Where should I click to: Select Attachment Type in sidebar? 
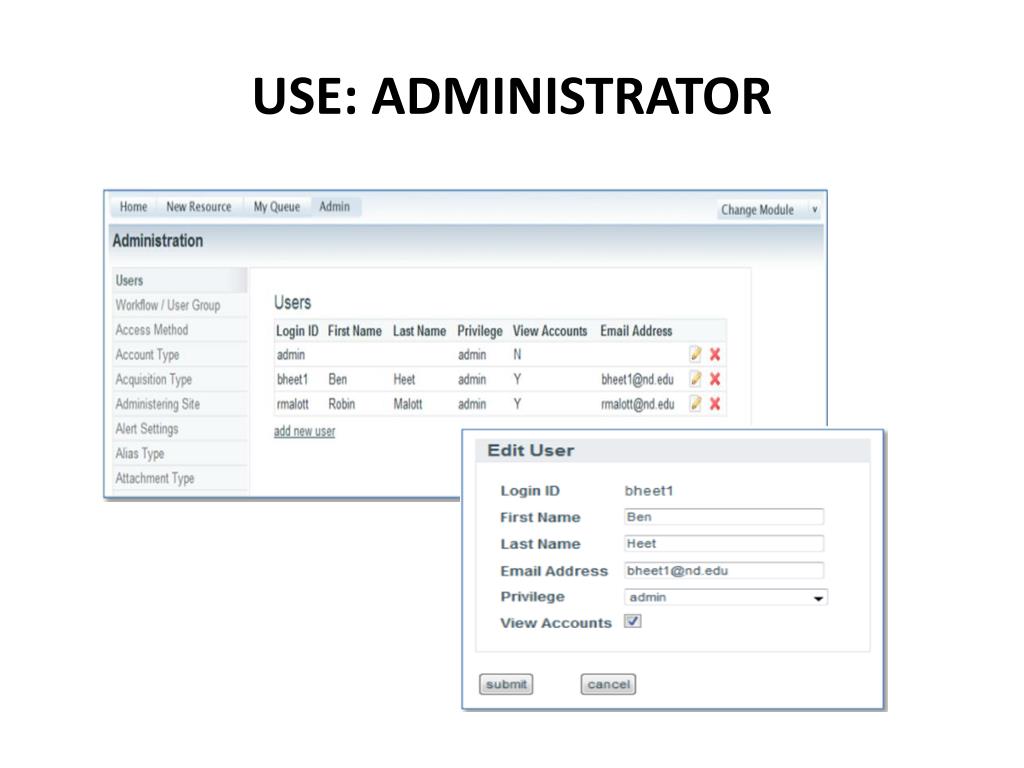(x=180, y=479)
